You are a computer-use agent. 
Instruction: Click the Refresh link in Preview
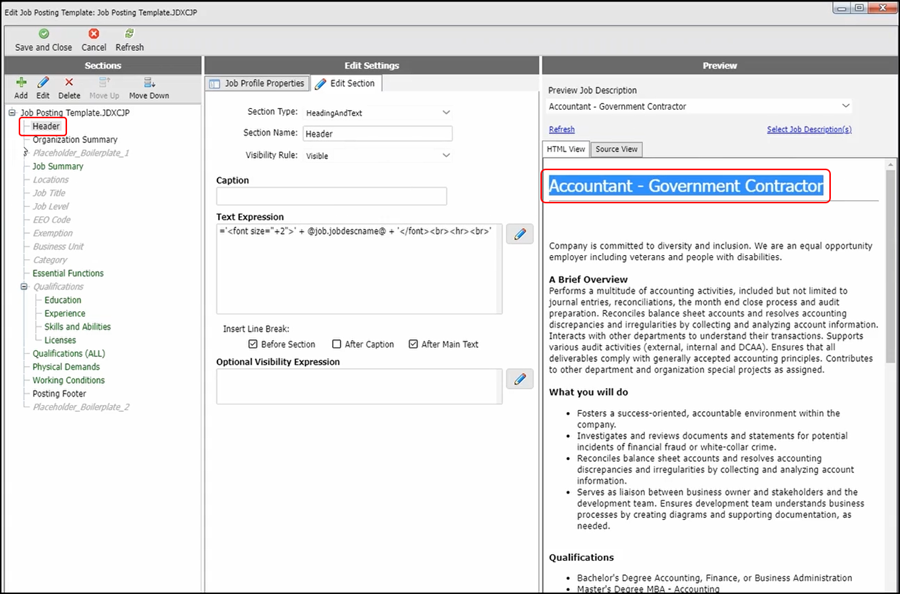tap(562, 129)
